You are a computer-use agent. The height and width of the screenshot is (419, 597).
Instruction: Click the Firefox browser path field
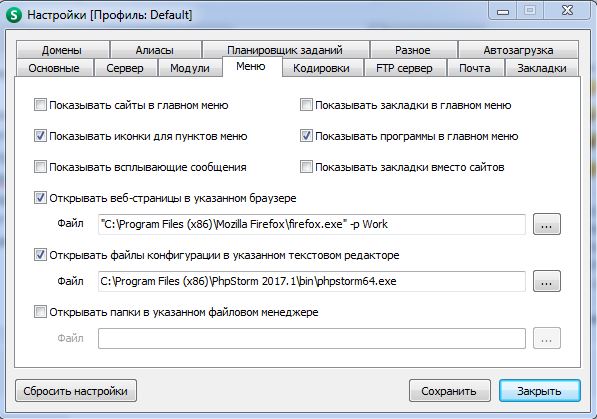(x=311, y=224)
